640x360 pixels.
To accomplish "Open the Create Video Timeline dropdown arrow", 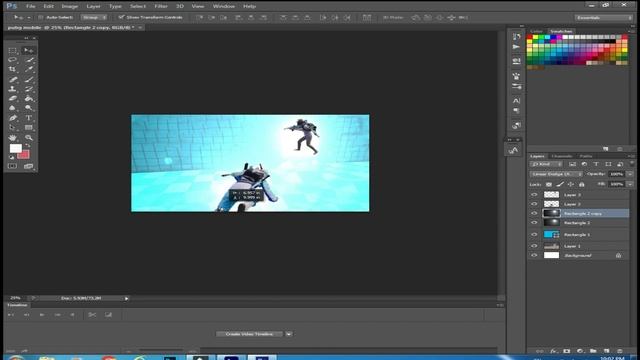I will coord(289,334).
